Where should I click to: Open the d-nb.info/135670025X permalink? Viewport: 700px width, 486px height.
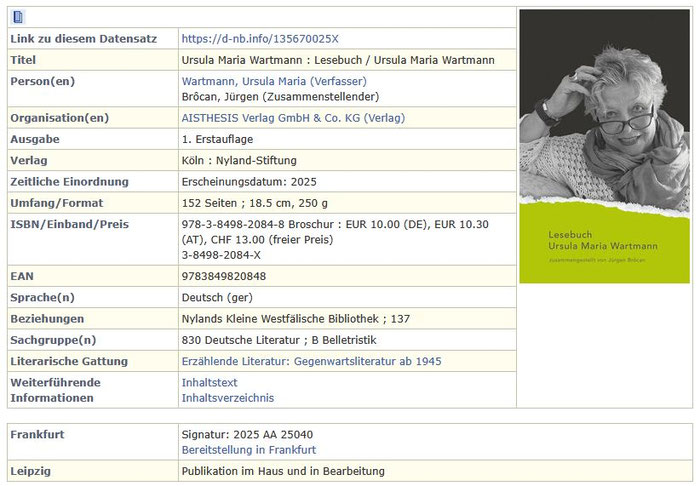click(x=260, y=39)
